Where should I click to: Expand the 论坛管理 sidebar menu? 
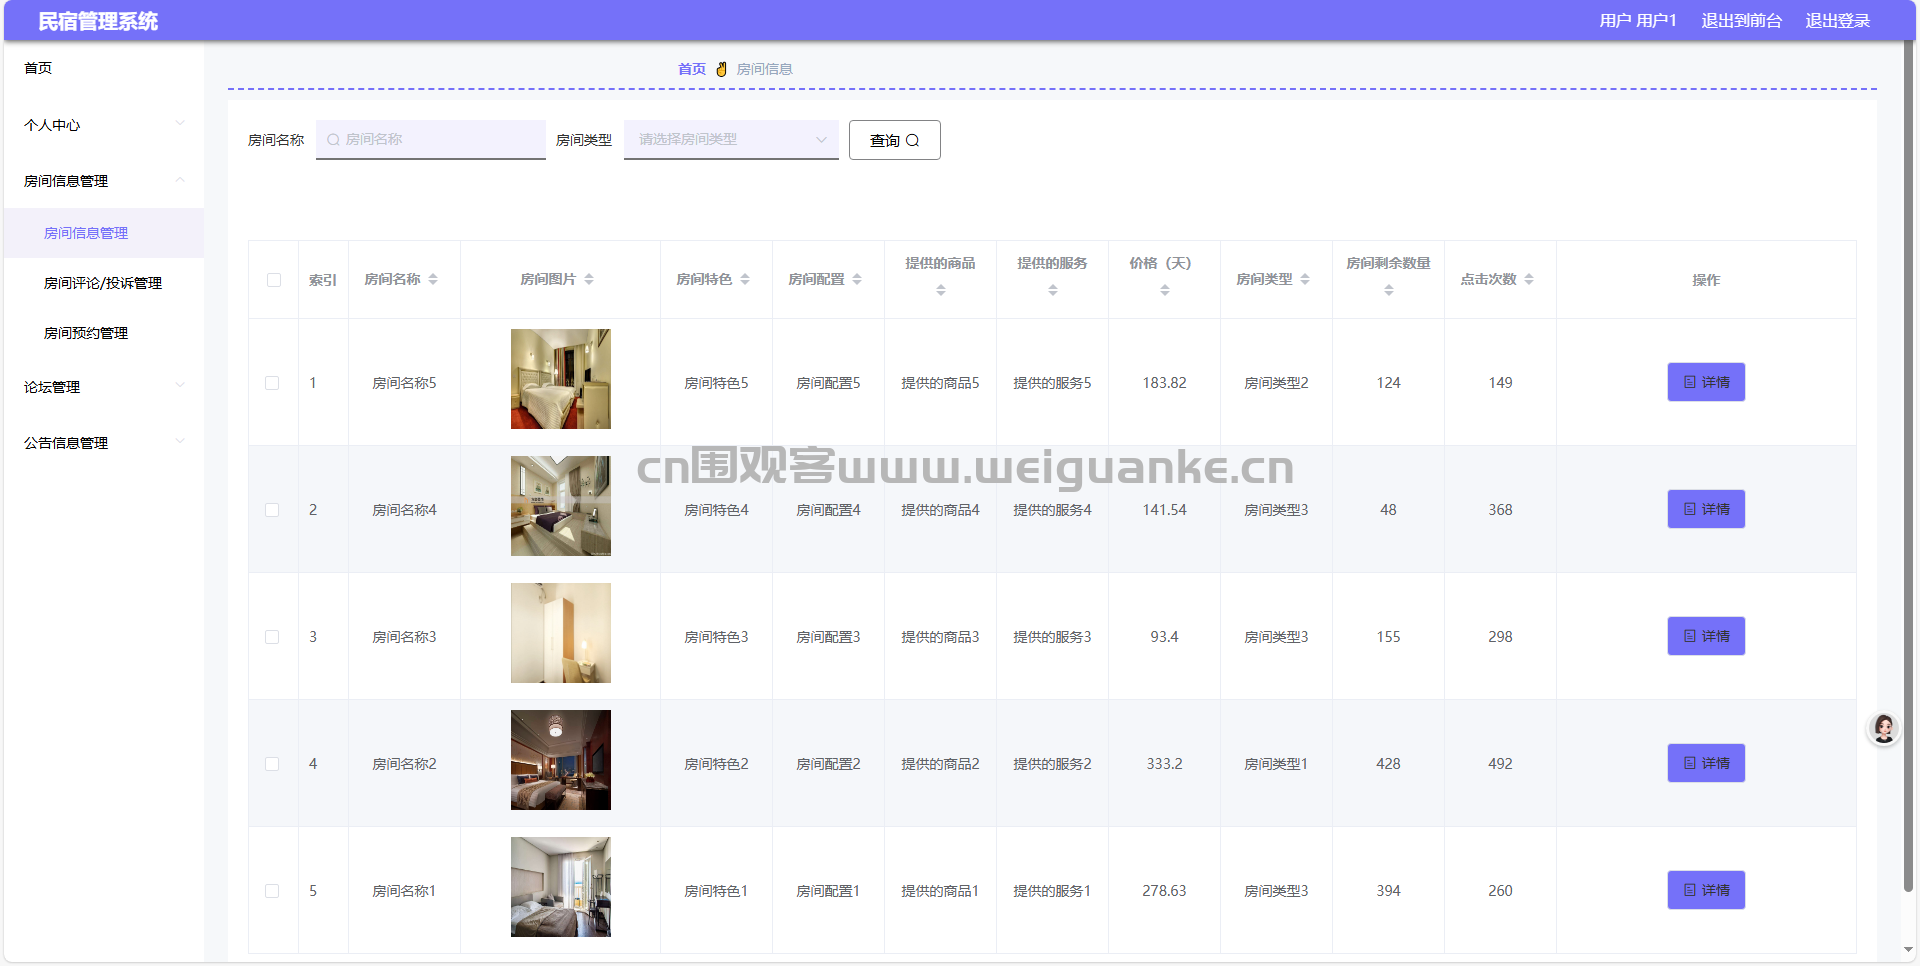[104, 387]
